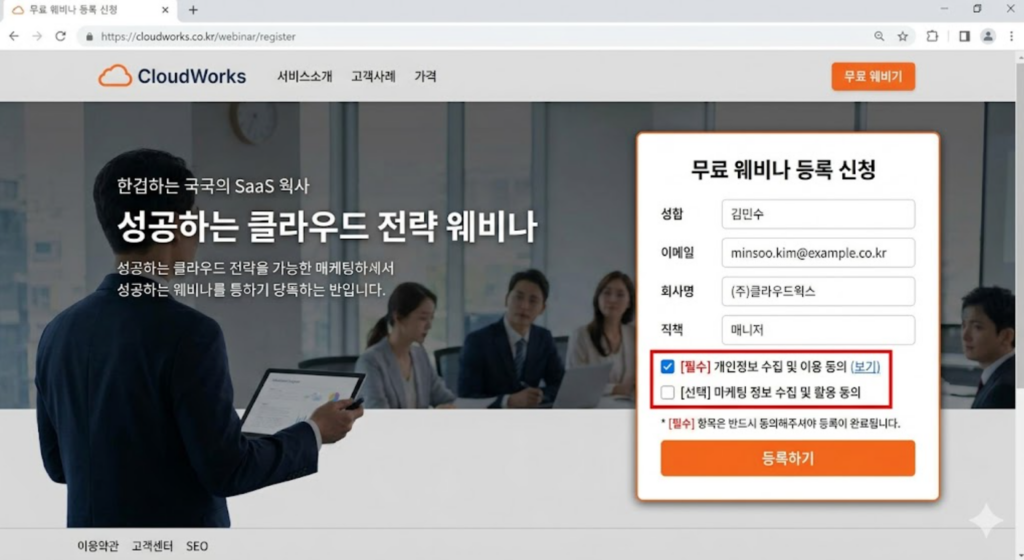Click the orange 무료 웨비나 header button
This screenshot has height=560, width=1024.
(873, 76)
